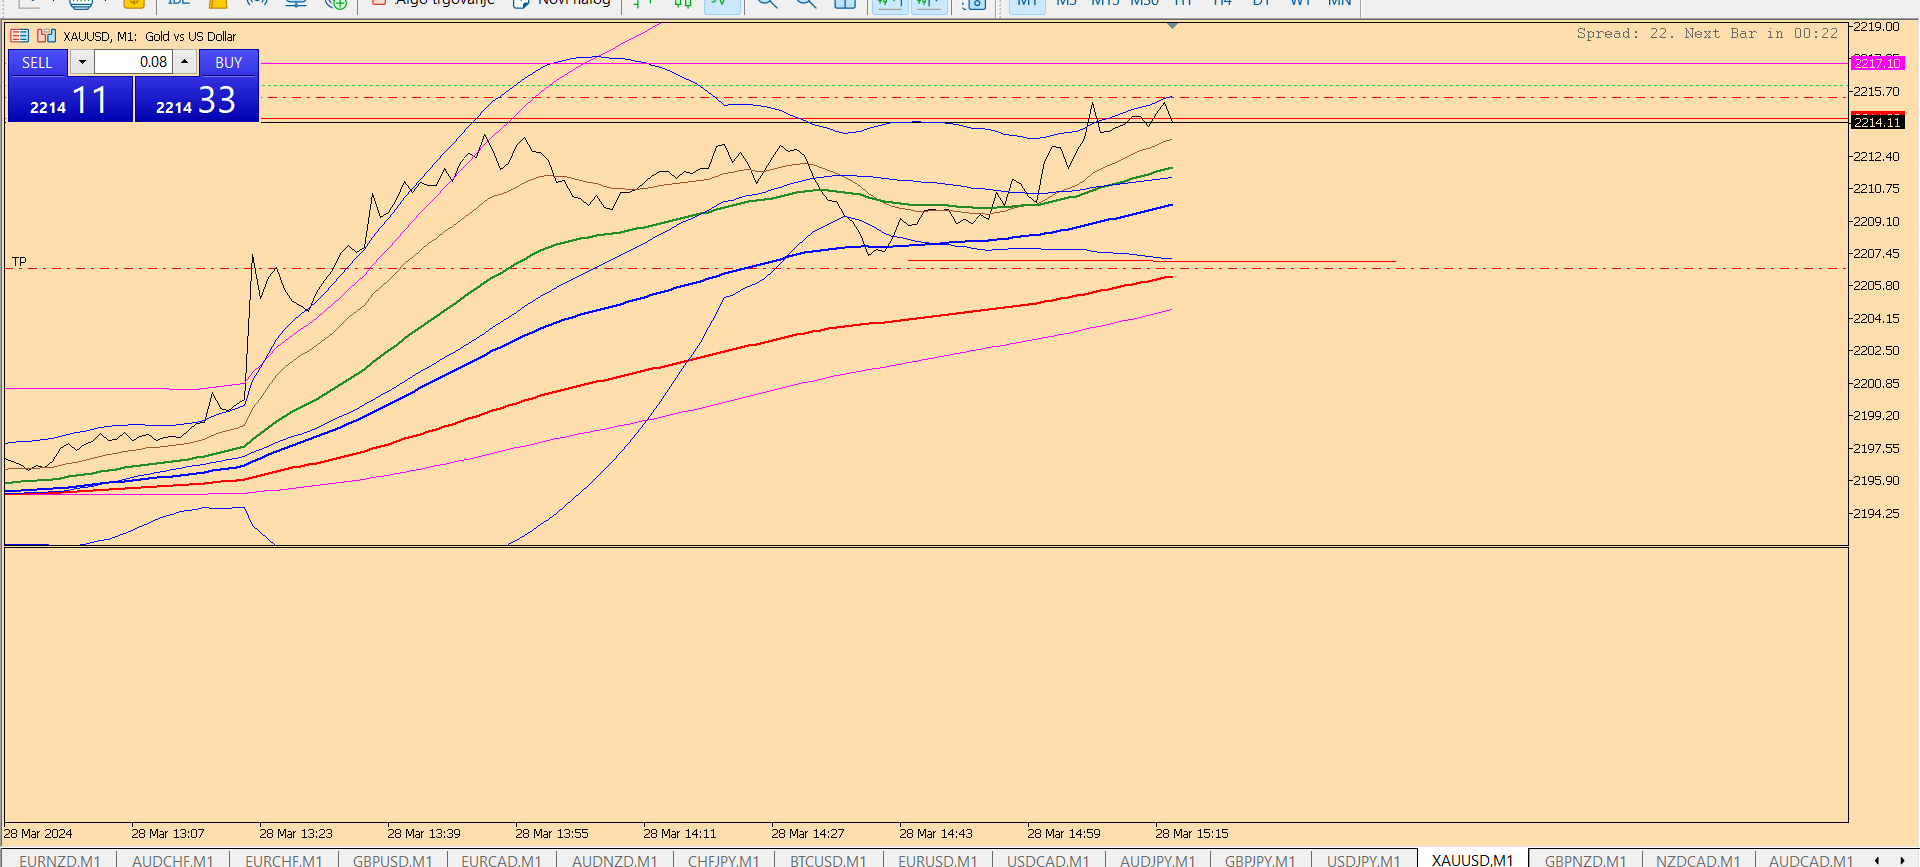Increase trade volume with up arrow
Screen dimensions: 1920x867
[x=185, y=62]
